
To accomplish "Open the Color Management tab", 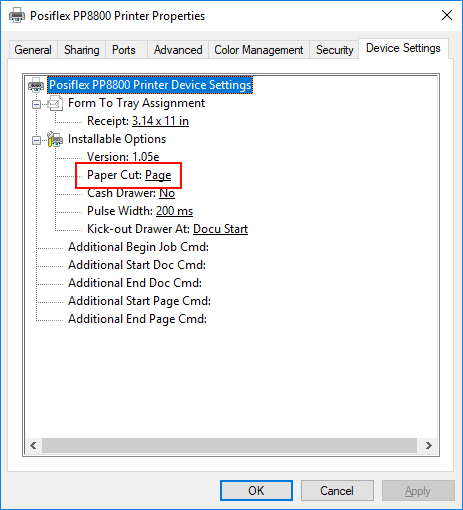I will pos(259,50).
